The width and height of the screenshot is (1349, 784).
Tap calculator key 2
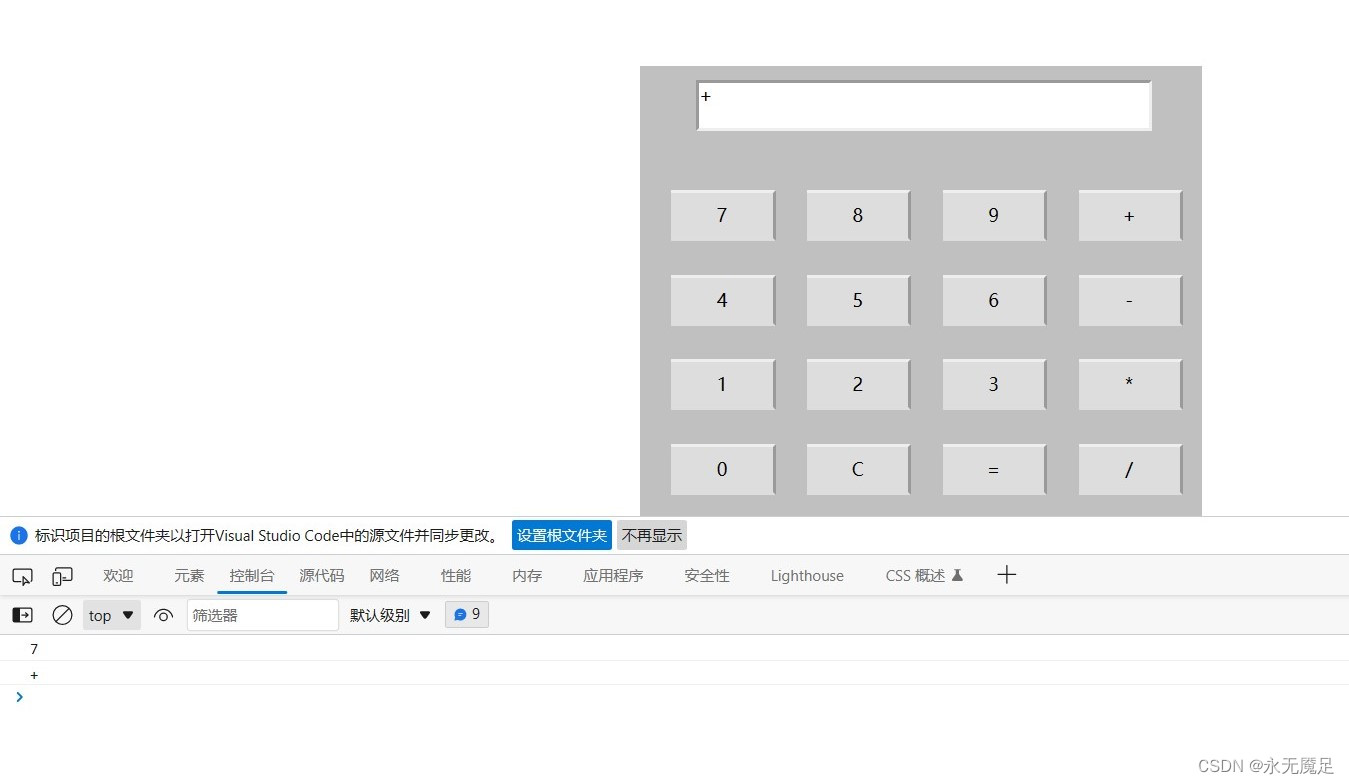859,385
